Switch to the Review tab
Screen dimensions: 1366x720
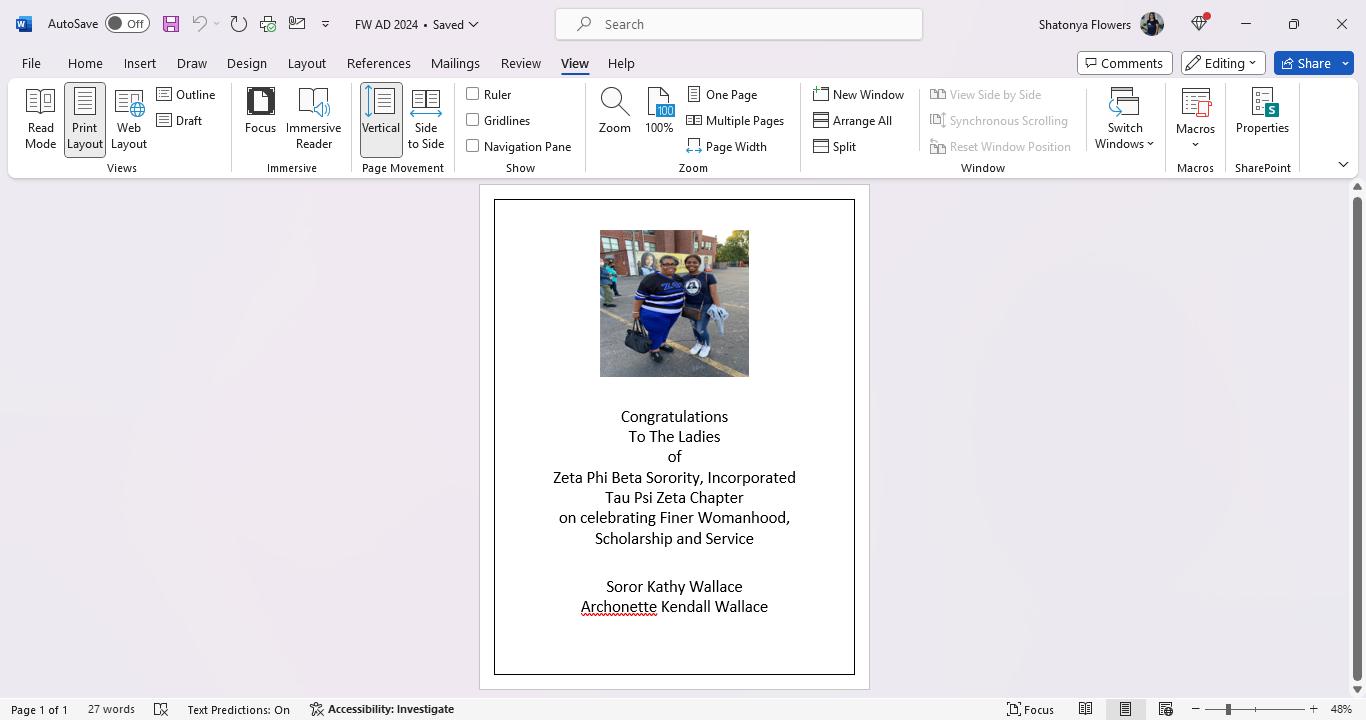point(521,63)
